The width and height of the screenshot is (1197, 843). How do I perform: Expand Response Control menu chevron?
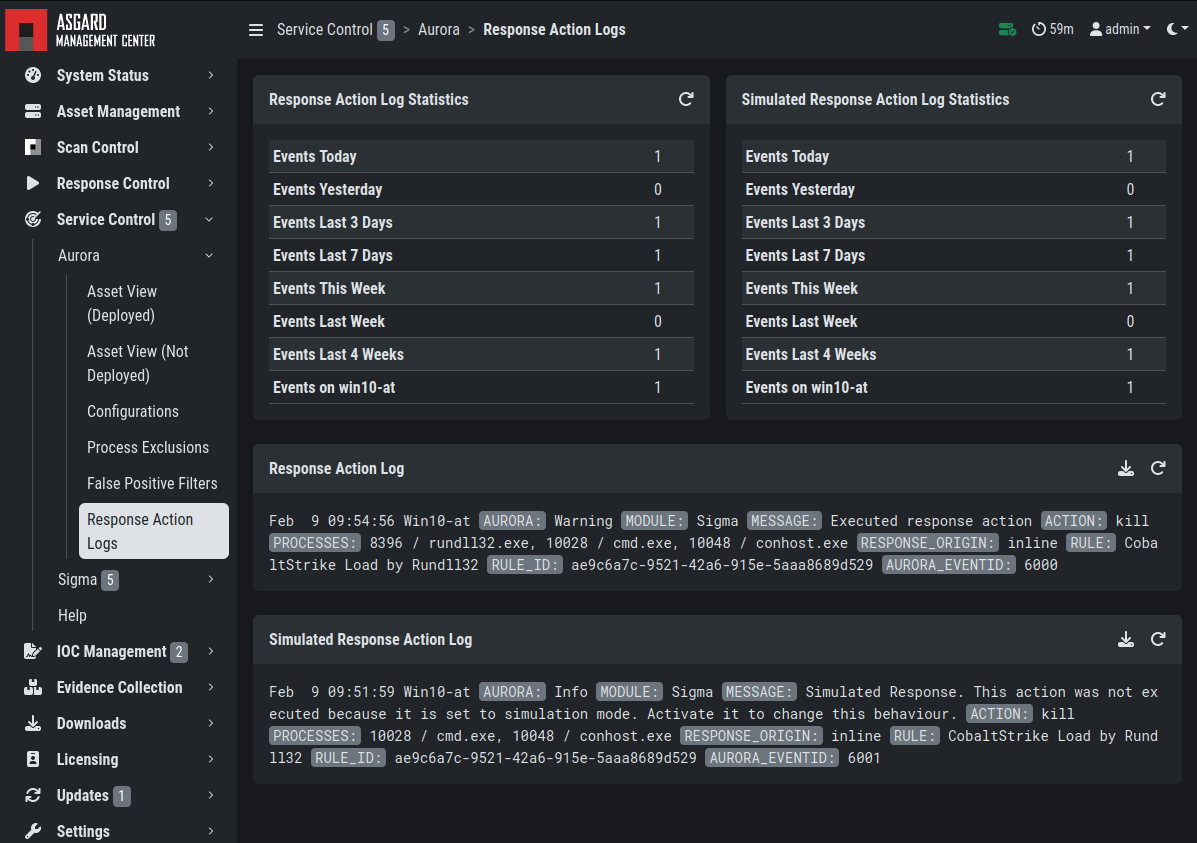click(211, 183)
